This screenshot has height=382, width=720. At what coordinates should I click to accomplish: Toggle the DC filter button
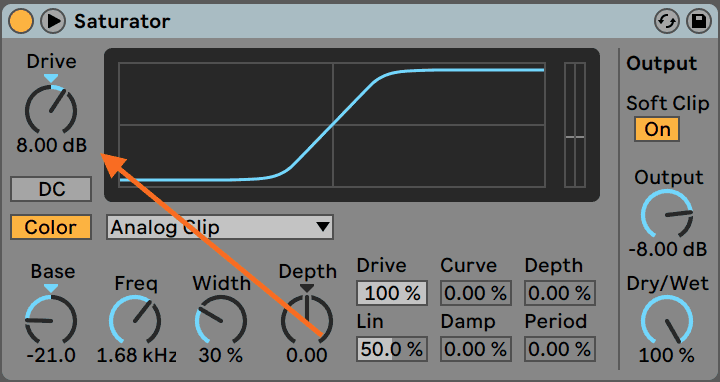tap(51, 189)
